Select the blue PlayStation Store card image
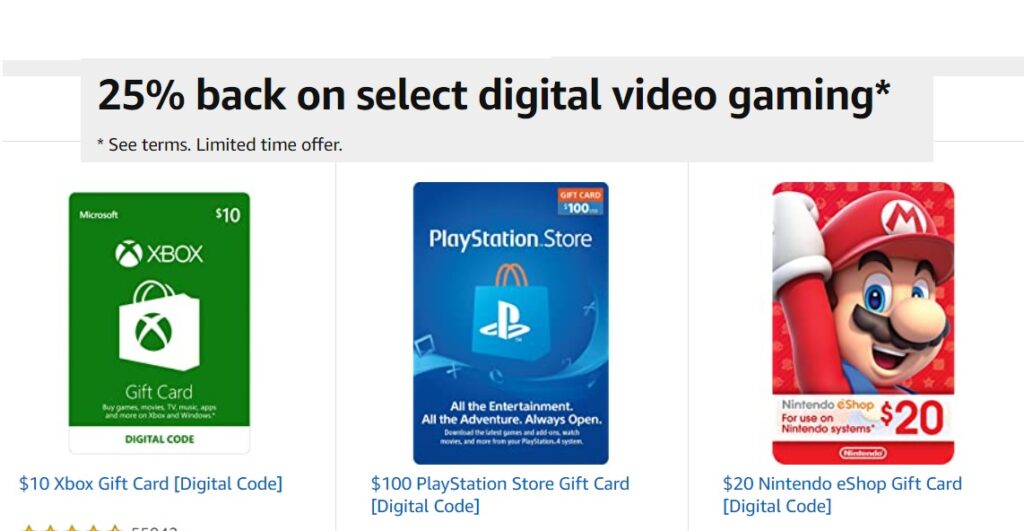This screenshot has height=531, width=1024. coord(511,323)
